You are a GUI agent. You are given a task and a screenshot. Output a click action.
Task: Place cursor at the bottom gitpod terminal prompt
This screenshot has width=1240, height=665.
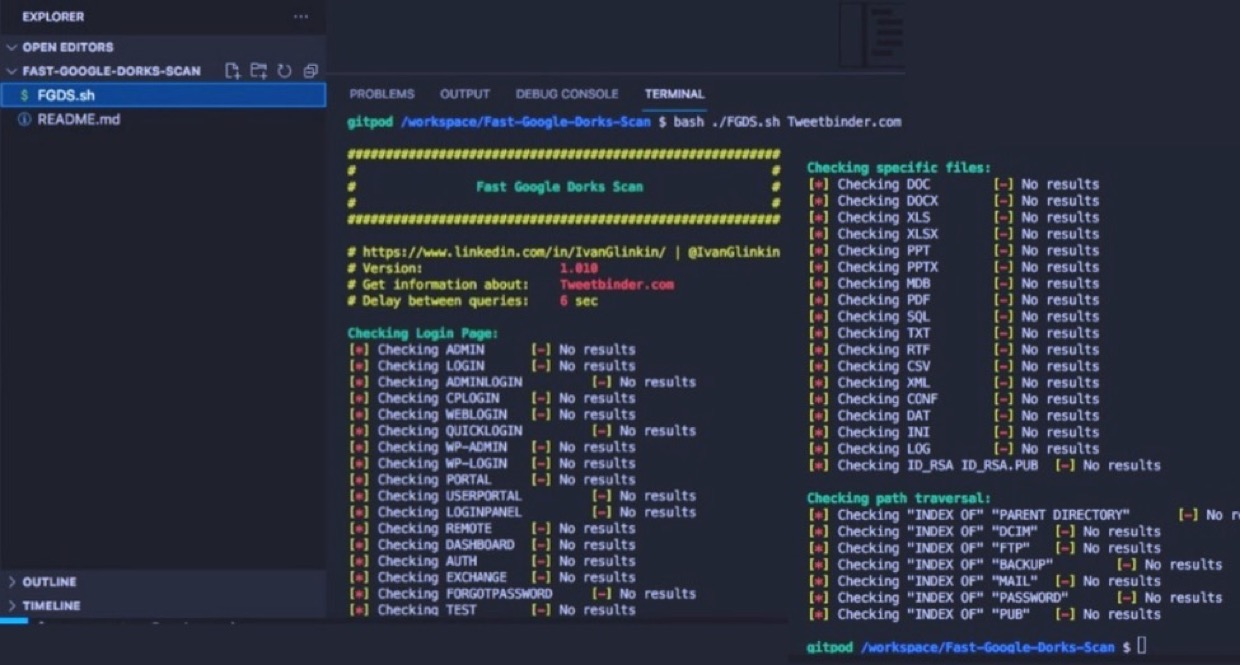click(x=1141, y=647)
